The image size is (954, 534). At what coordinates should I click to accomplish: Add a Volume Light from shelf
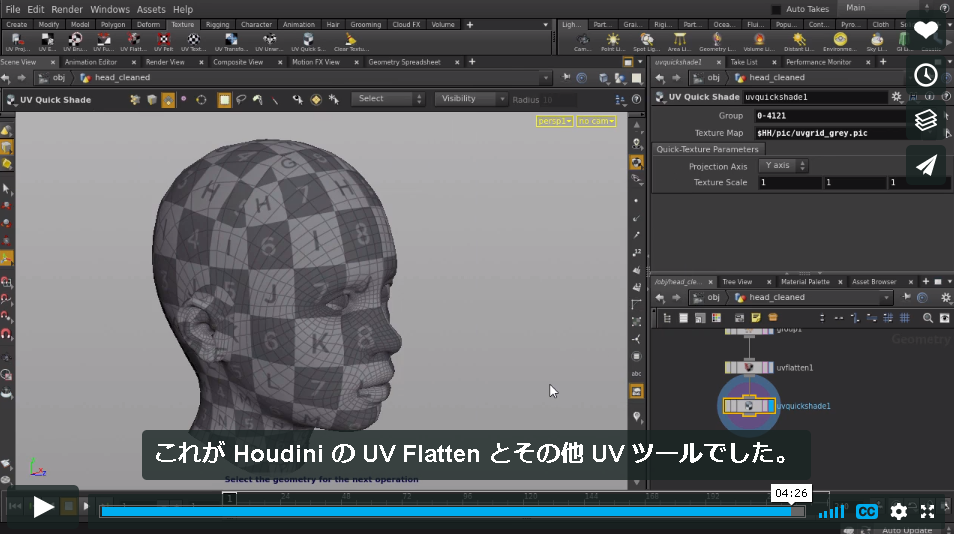tap(759, 43)
